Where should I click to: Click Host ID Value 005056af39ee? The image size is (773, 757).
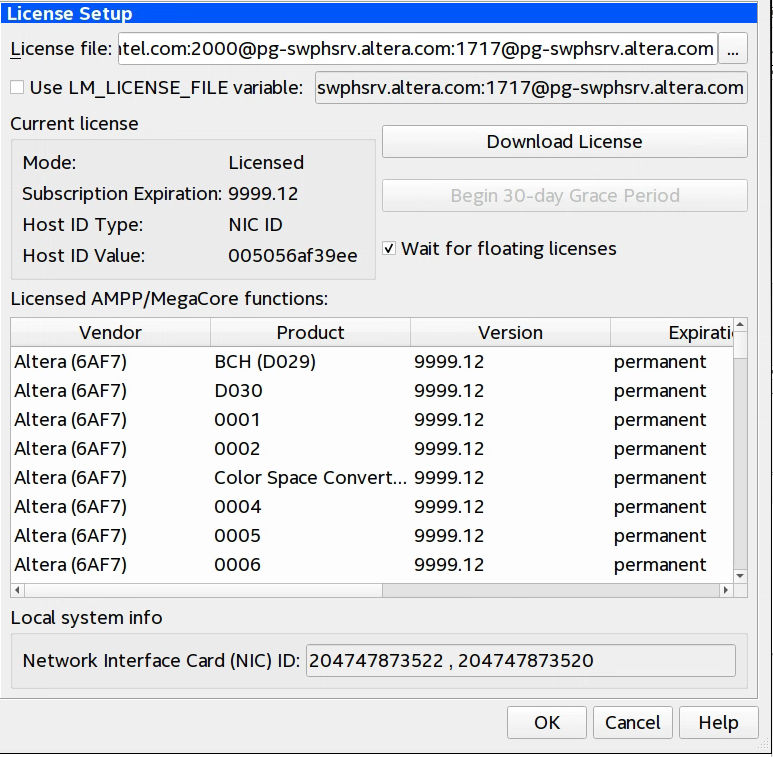(x=293, y=256)
